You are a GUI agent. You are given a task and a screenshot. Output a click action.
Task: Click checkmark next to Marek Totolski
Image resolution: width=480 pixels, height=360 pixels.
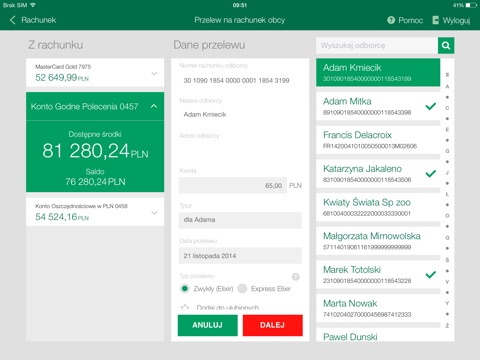431,275
